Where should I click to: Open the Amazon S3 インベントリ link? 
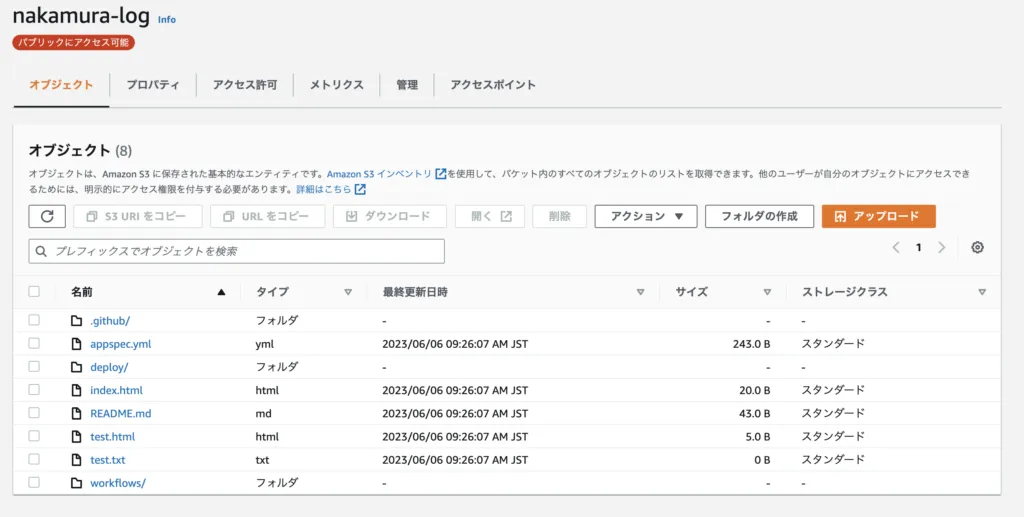379,174
